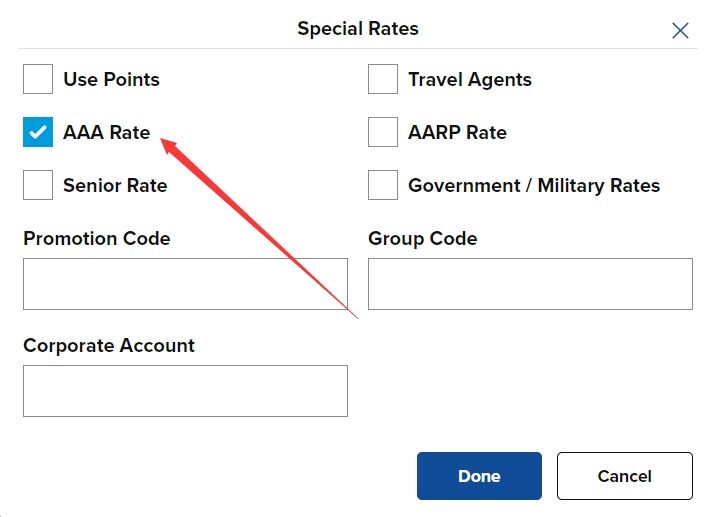Click the "Senior Rate" label text
This screenshot has width=715, height=517.
pyautogui.click(x=115, y=185)
